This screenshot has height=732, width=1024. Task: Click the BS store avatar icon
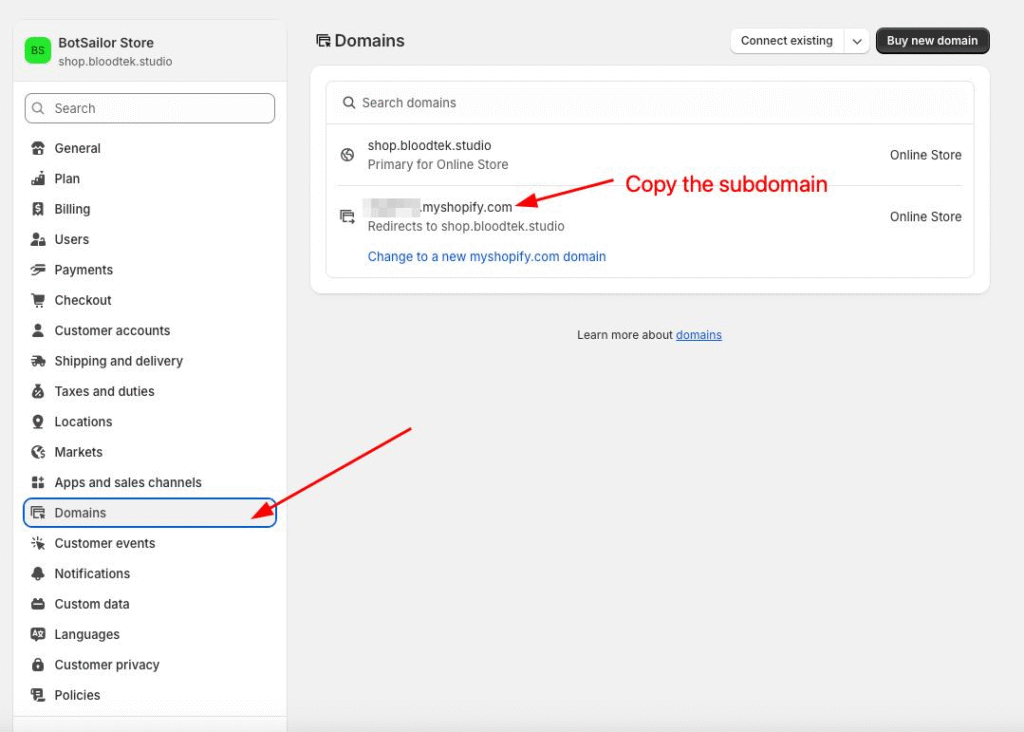point(38,50)
